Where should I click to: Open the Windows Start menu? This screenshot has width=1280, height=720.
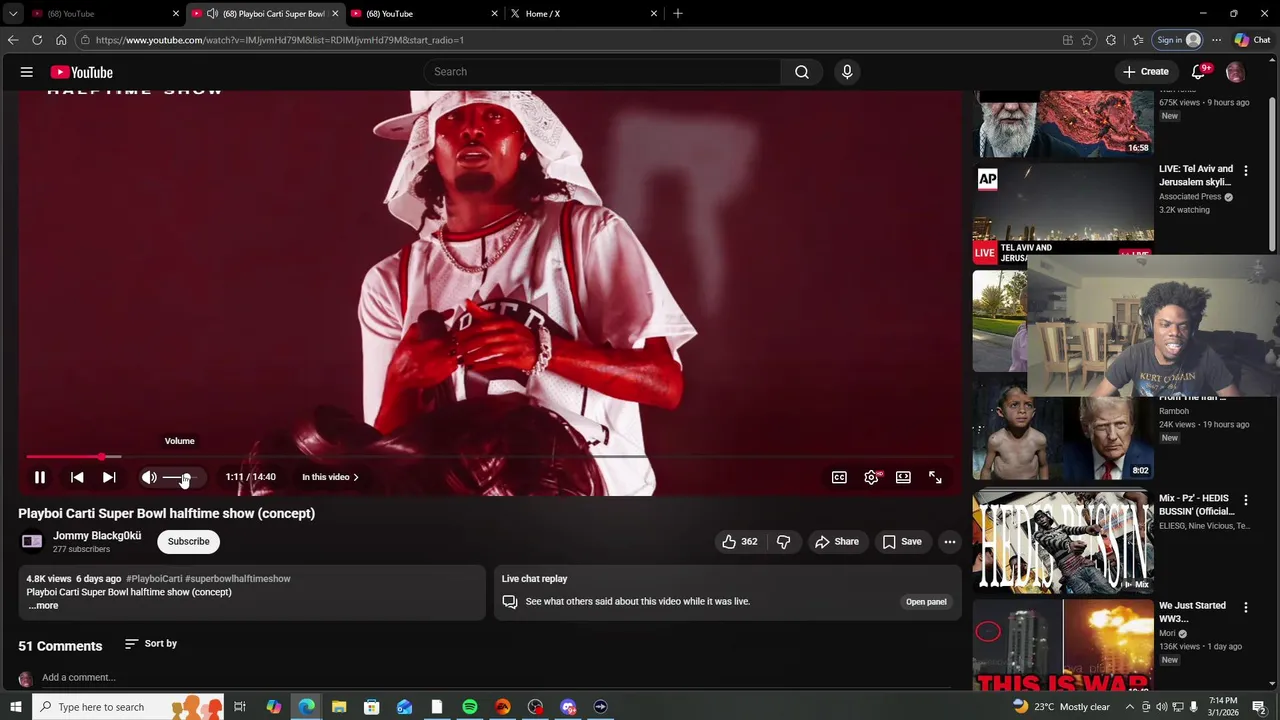coord(15,707)
